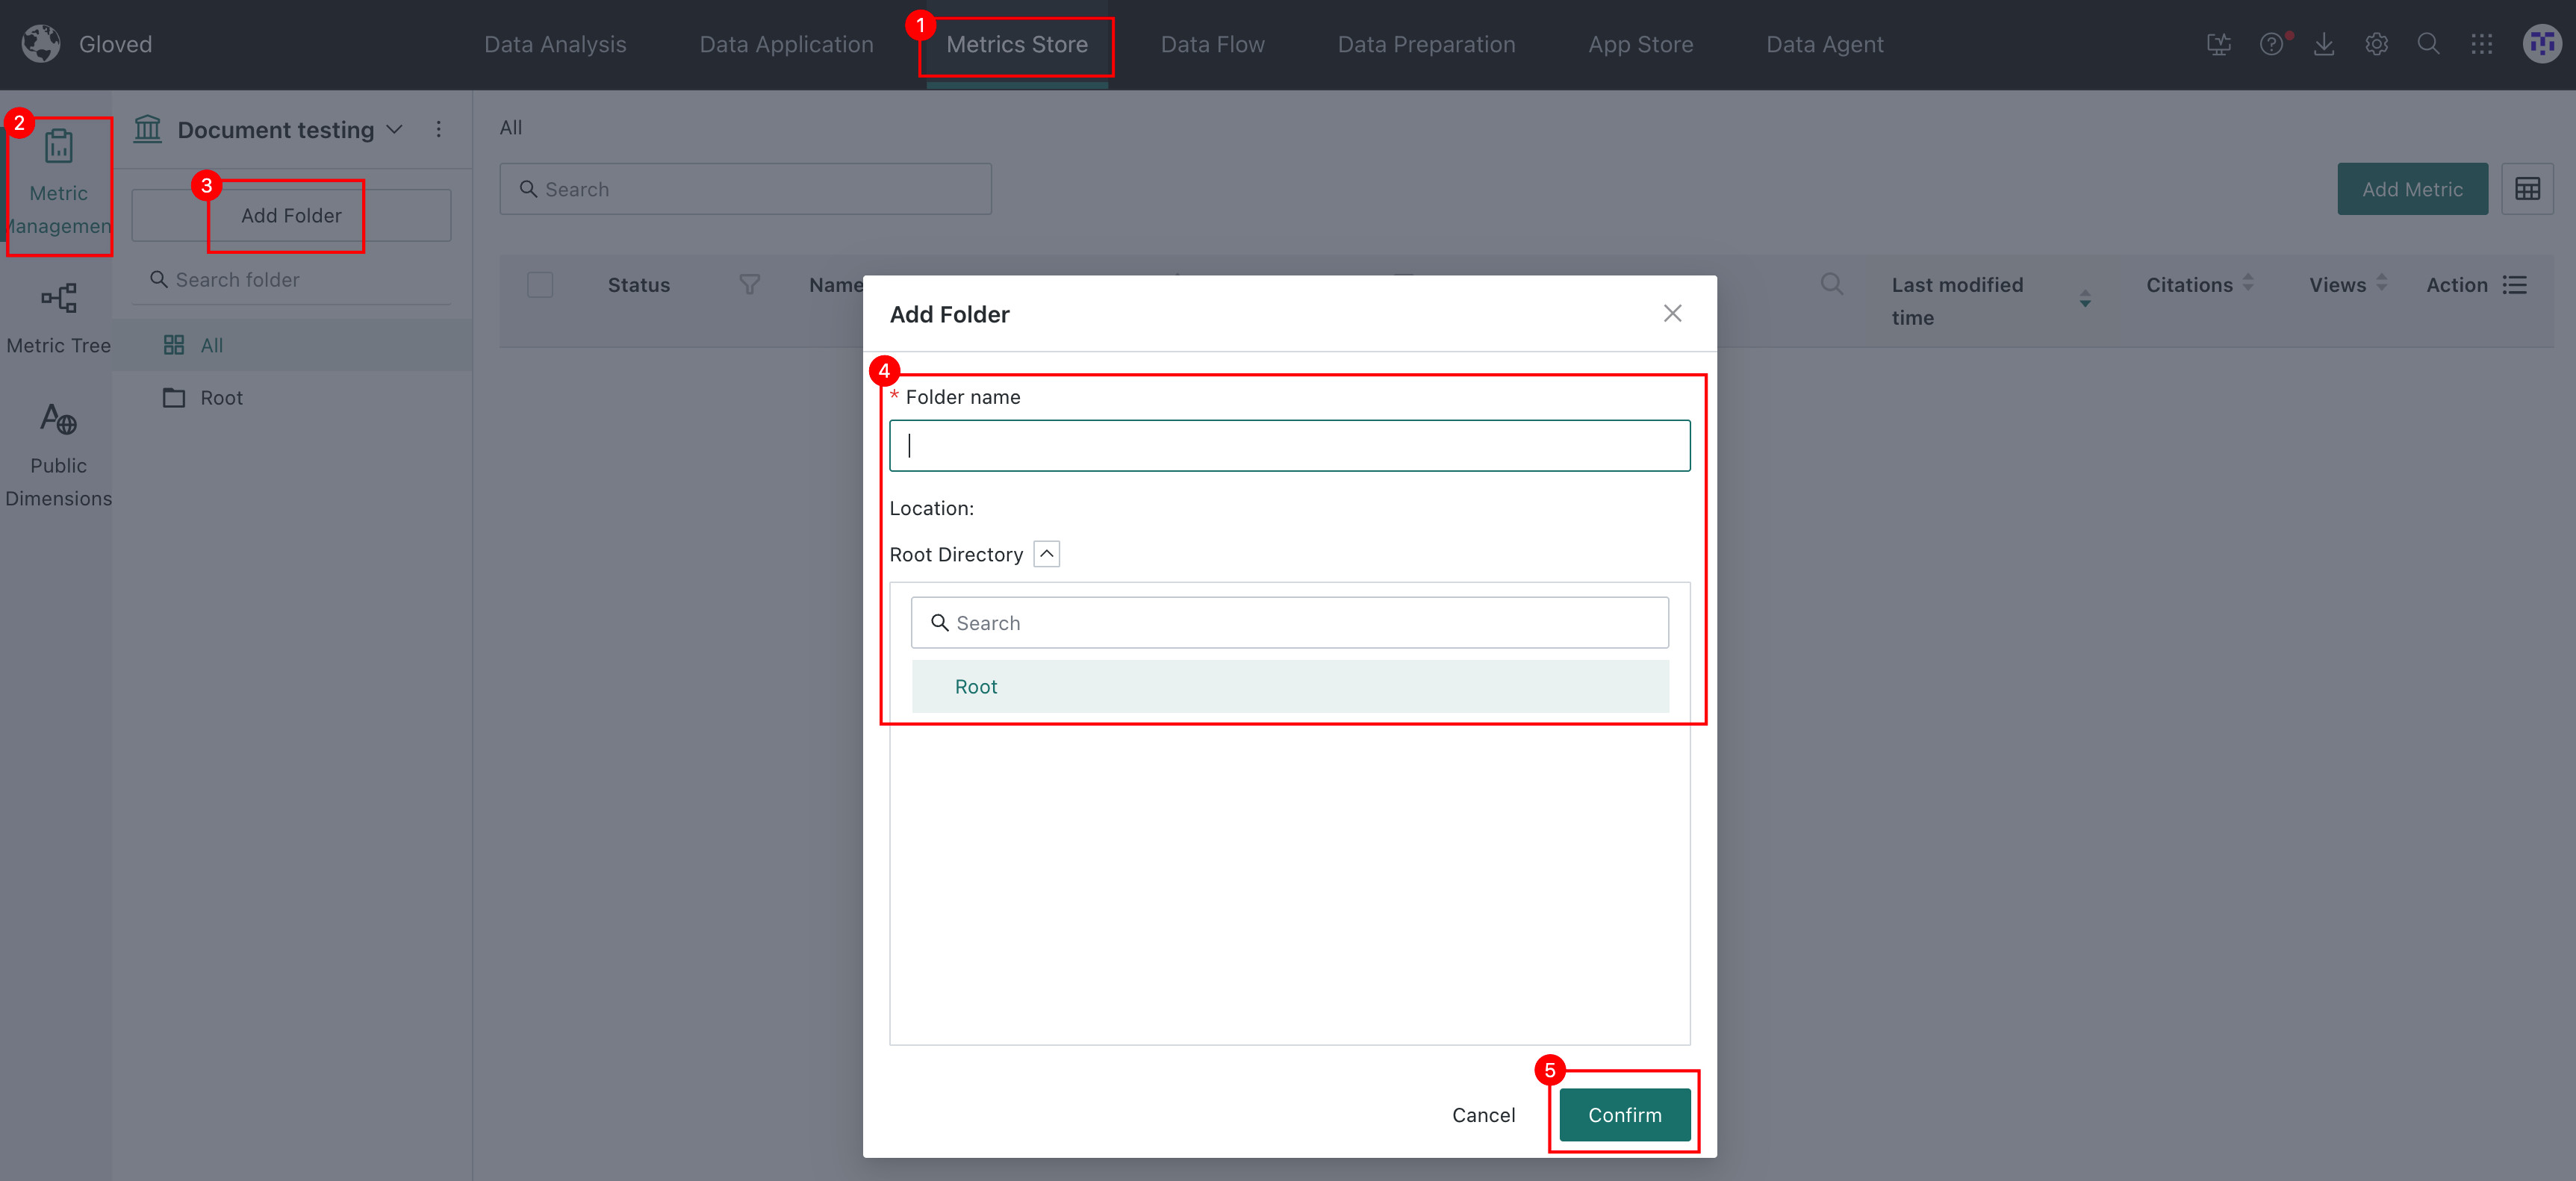Viewport: 2576px width, 1181px height.
Task: Cancel the Add Folder dialog
Action: click(x=1483, y=1114)
